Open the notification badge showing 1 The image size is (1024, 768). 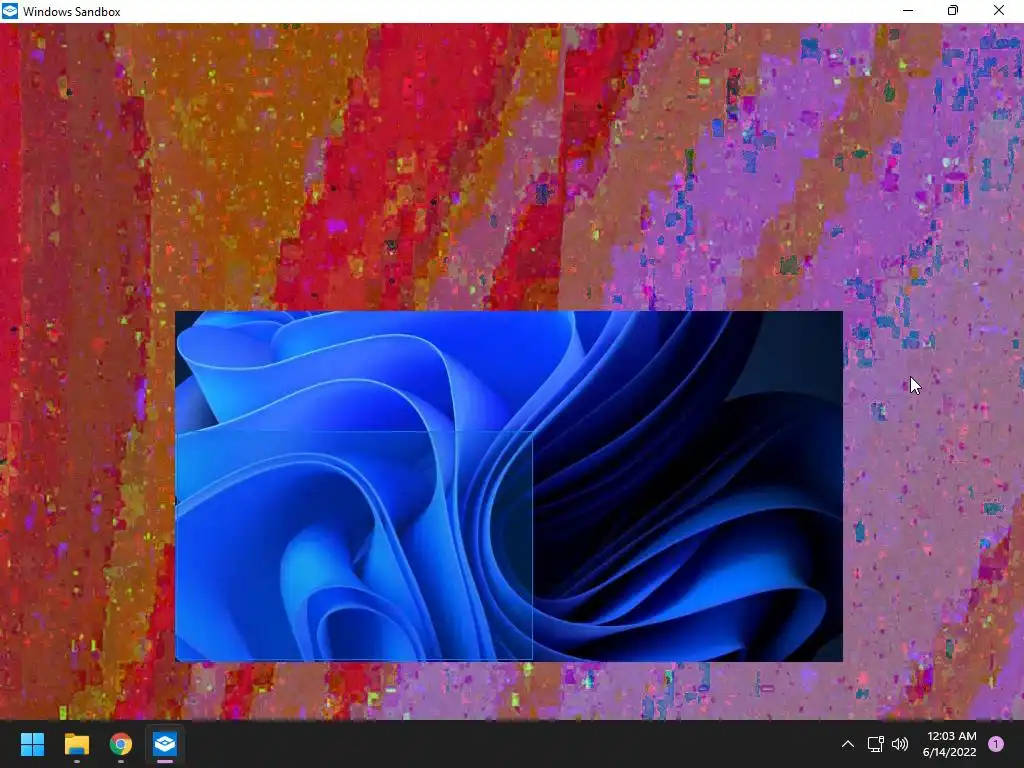click(996, 744)
